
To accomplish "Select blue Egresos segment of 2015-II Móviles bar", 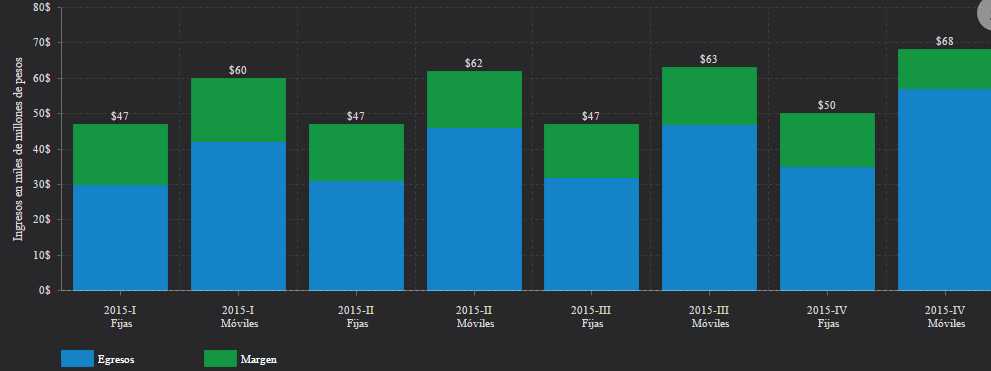I will click(x=475, y=209).
